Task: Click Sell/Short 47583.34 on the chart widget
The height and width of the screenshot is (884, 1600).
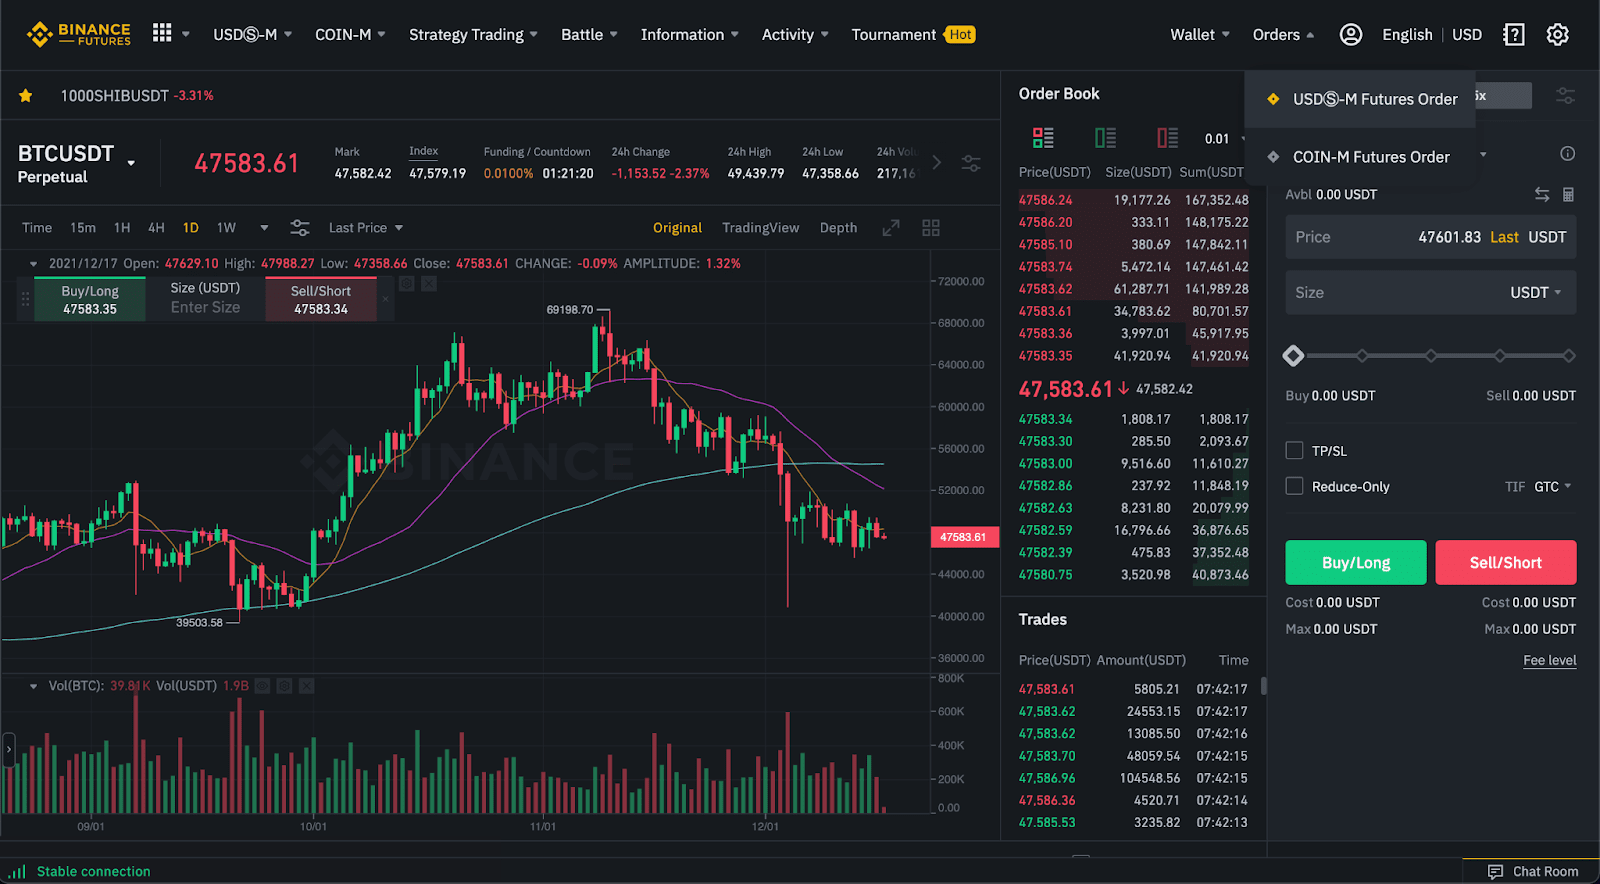Action: point(321,299)
